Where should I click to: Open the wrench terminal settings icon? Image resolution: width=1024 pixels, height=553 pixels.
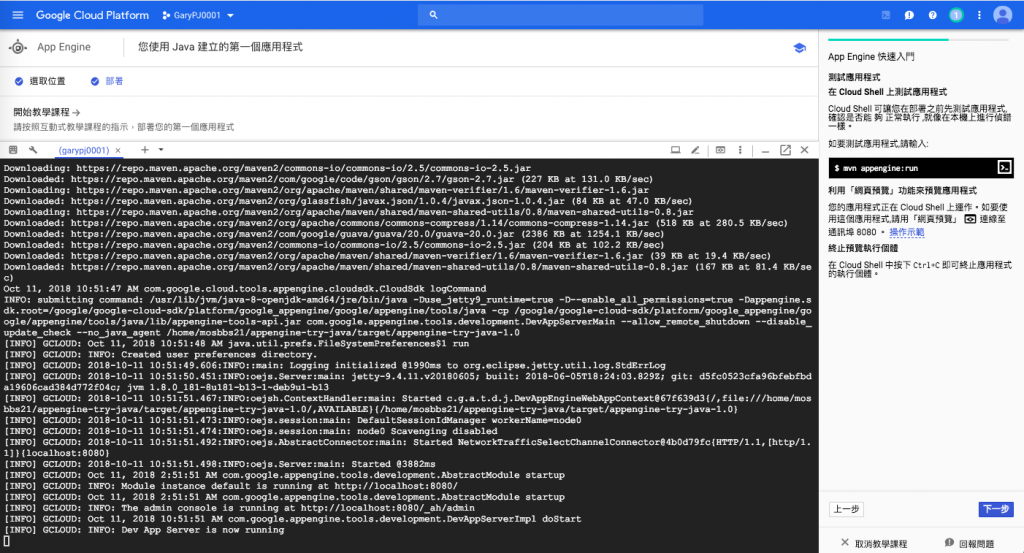pos(33,150)
